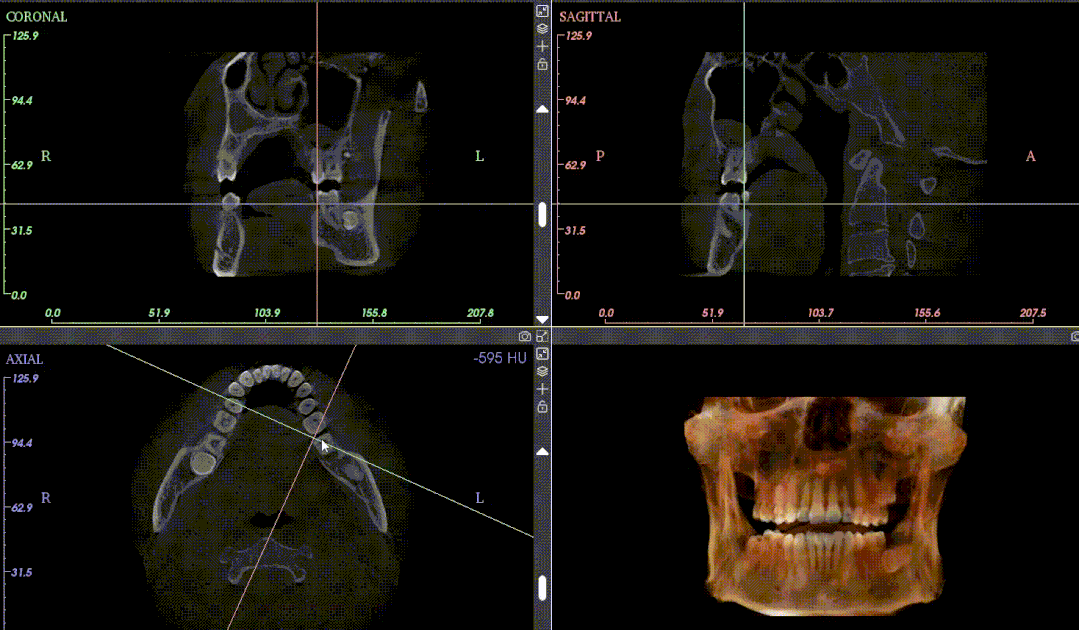Click the L orientation label in Axial view
Screen dimensions: 1079x630
point(480,498)
